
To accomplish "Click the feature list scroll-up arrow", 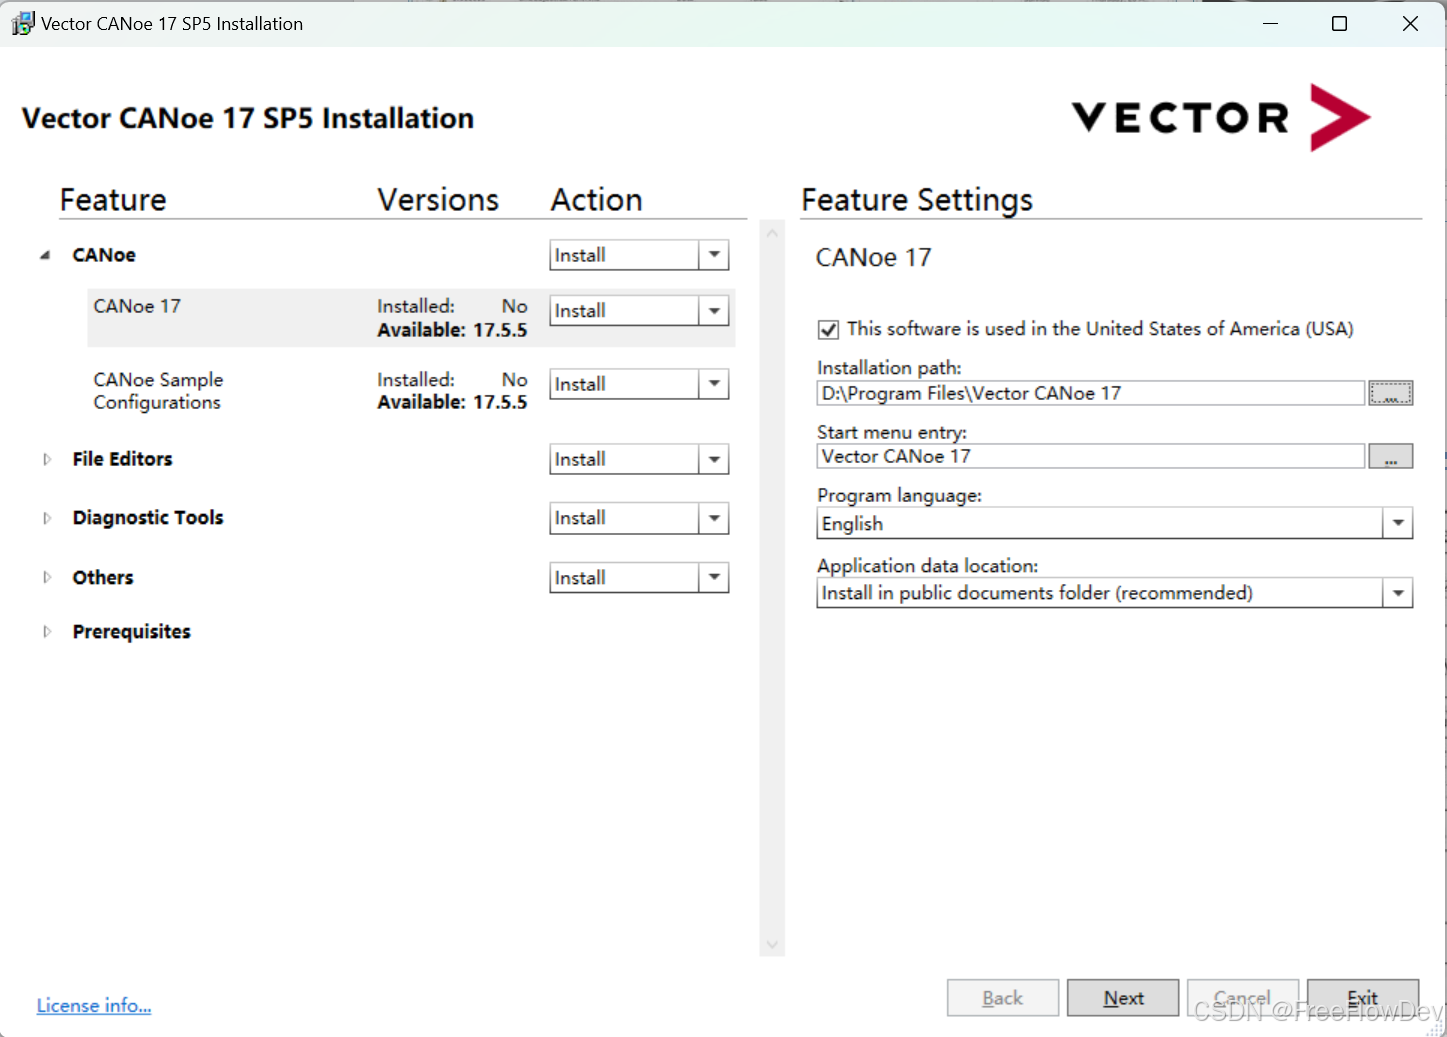I will (x=771, y=233).
